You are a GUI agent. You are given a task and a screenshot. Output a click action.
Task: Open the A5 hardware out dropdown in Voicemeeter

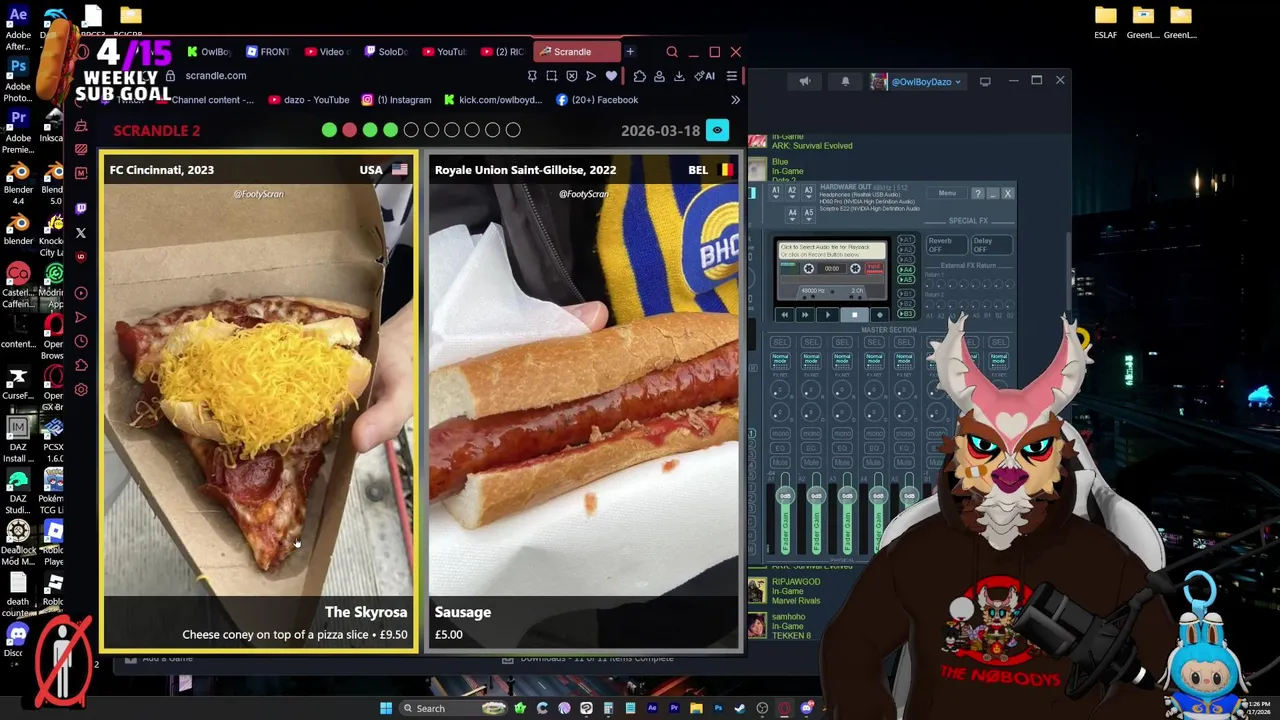tap(809, 215)
